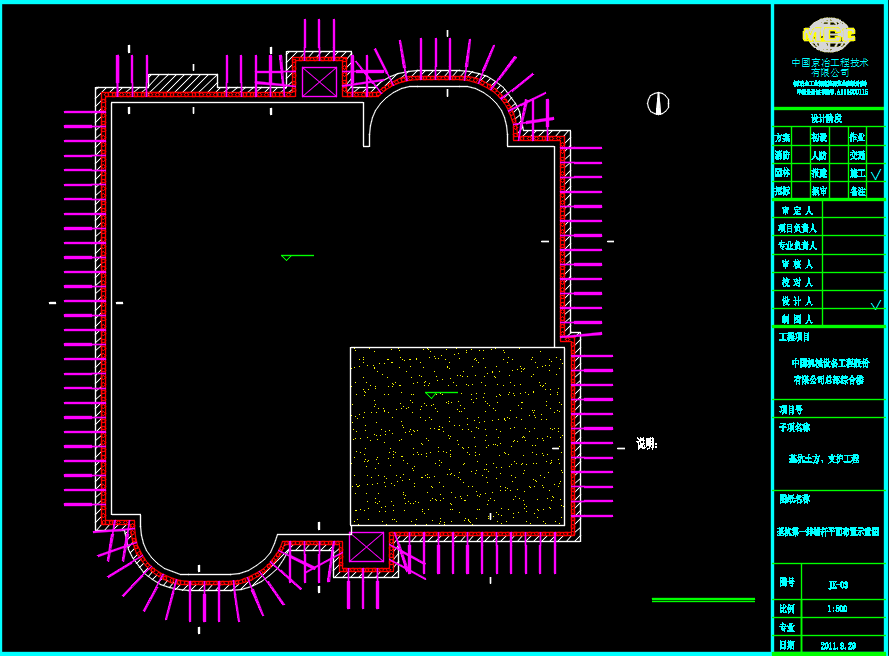Image resolution: width=889 pixels, height=656 pixels.
Task: Select the 1:500 scale value
Action: click(838, 608)
